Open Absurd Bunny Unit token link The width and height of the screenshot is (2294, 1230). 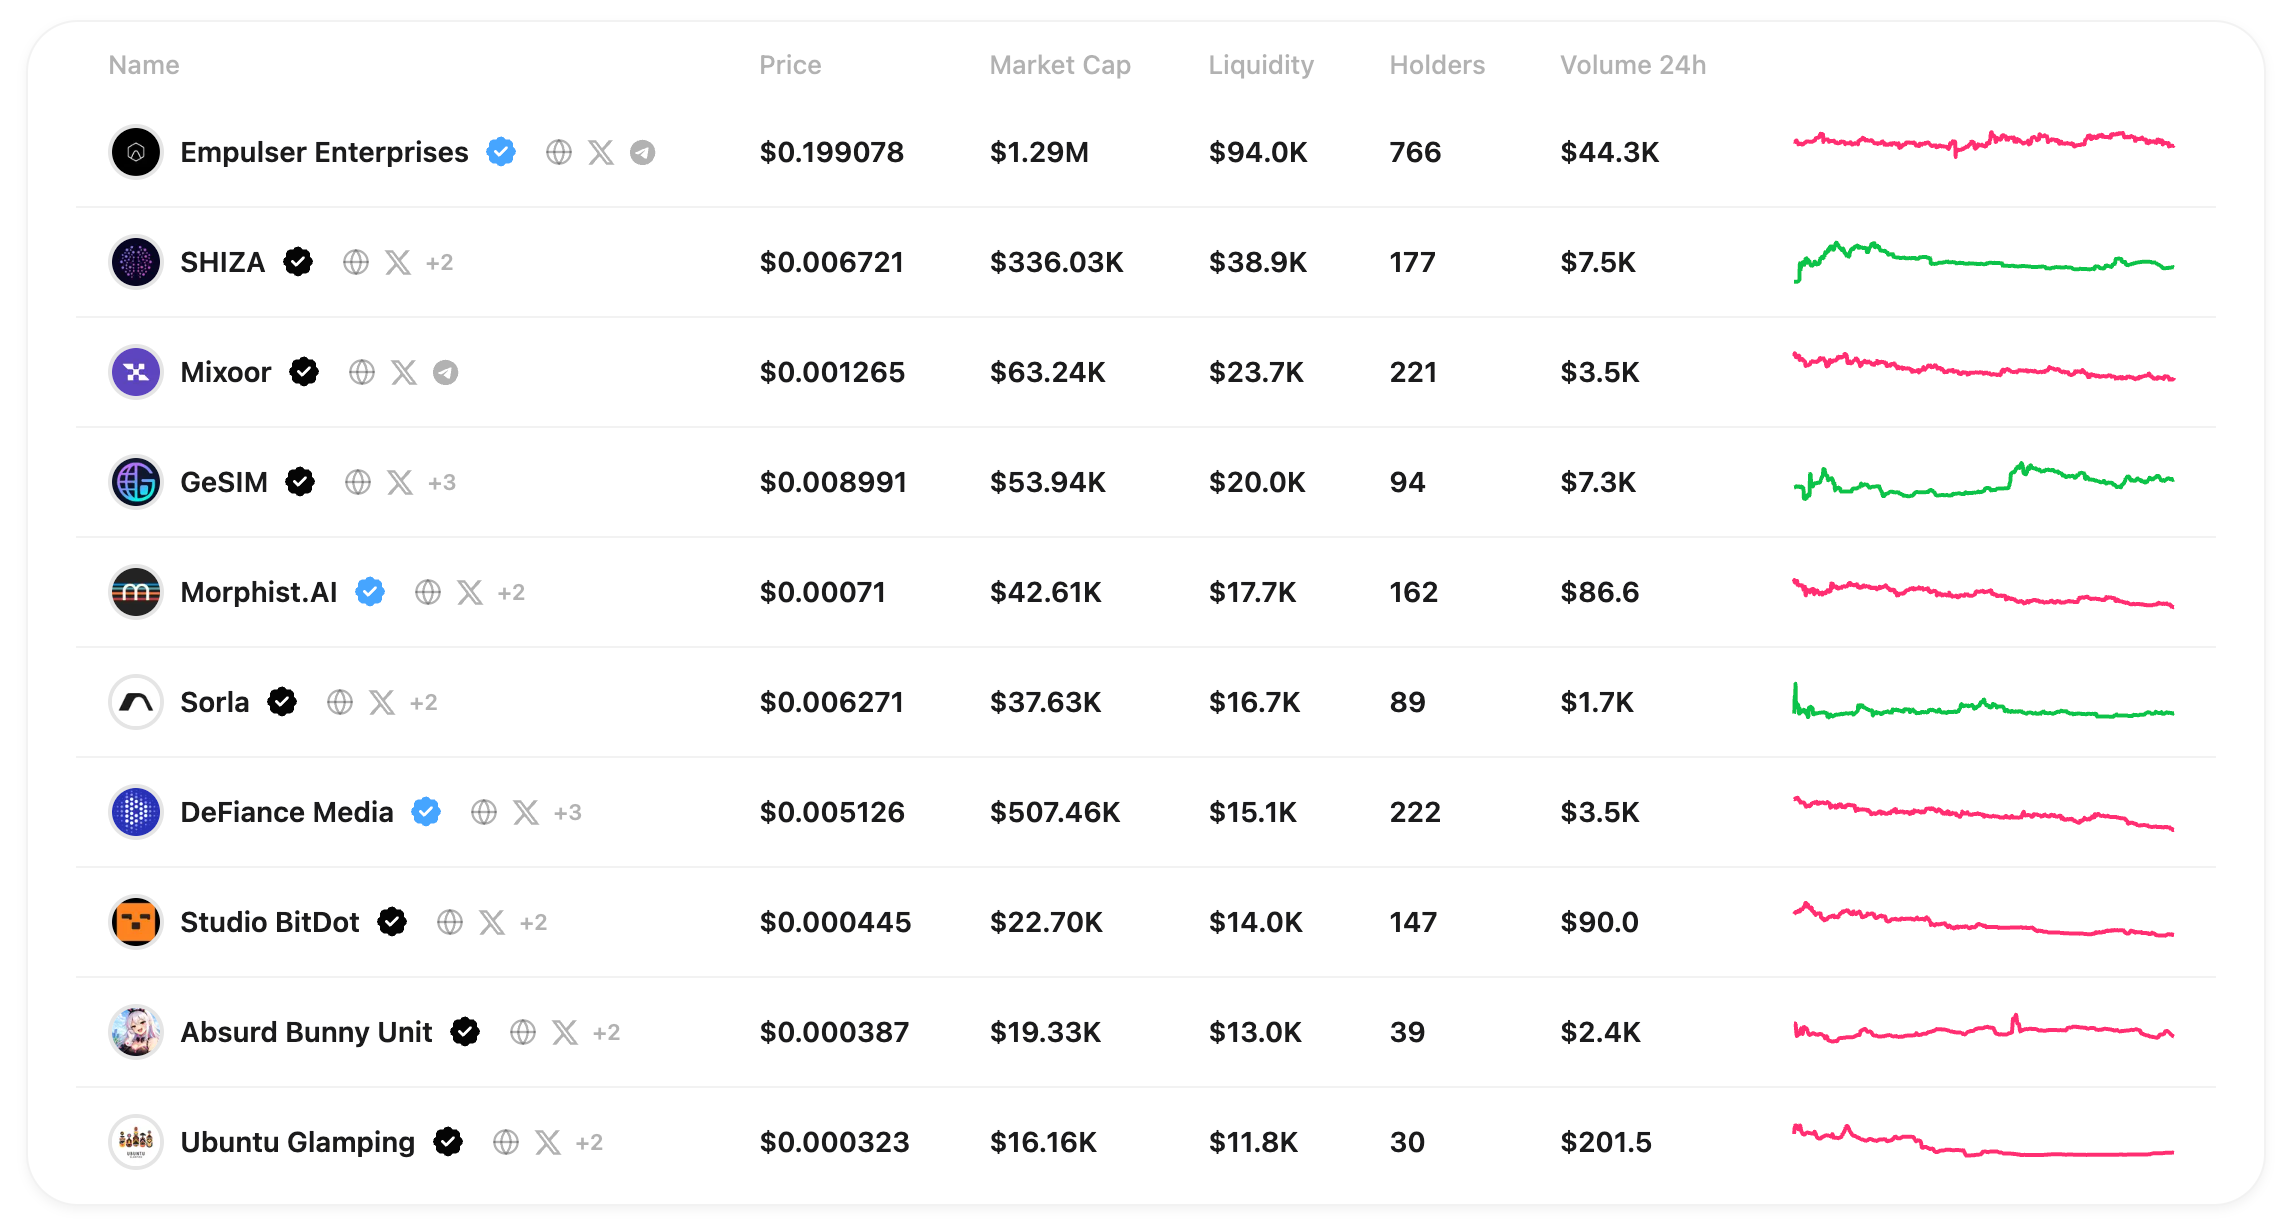pyautogui.click(x=306, y=1032)
